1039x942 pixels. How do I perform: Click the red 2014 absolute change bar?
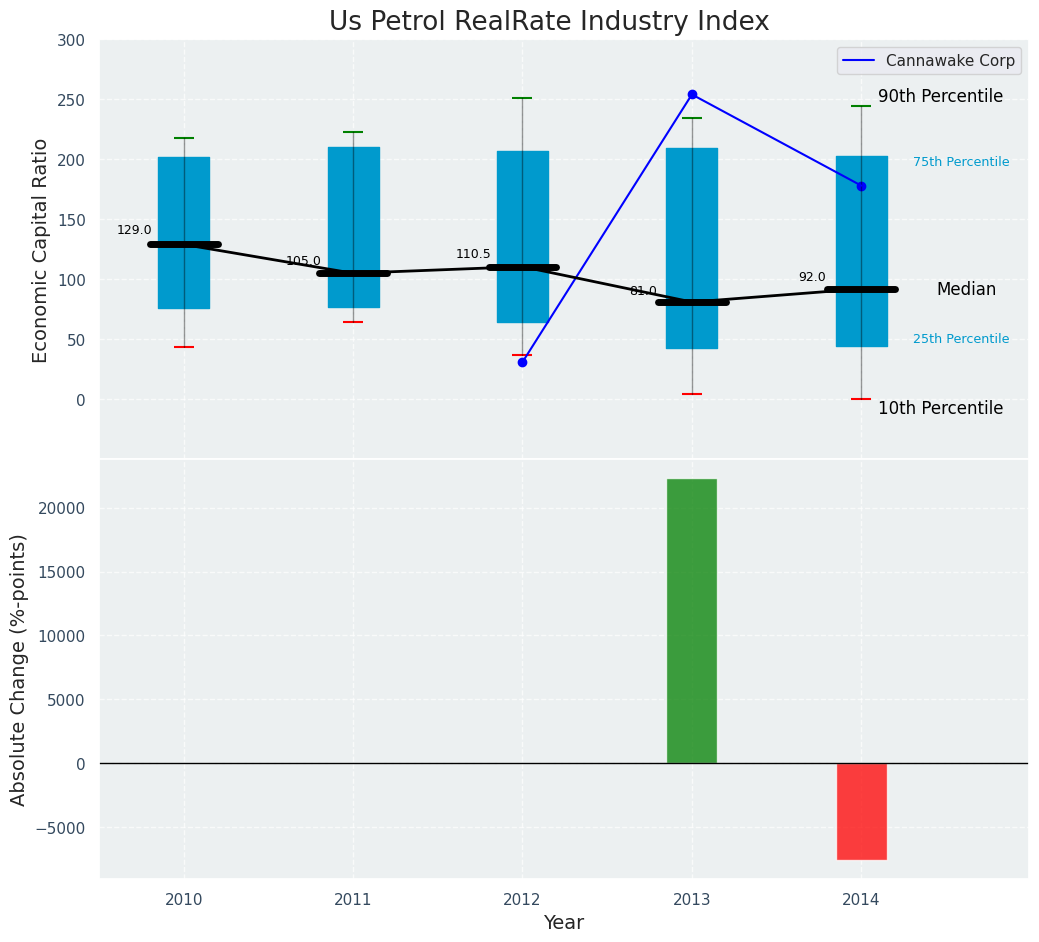tap(861, 811)
